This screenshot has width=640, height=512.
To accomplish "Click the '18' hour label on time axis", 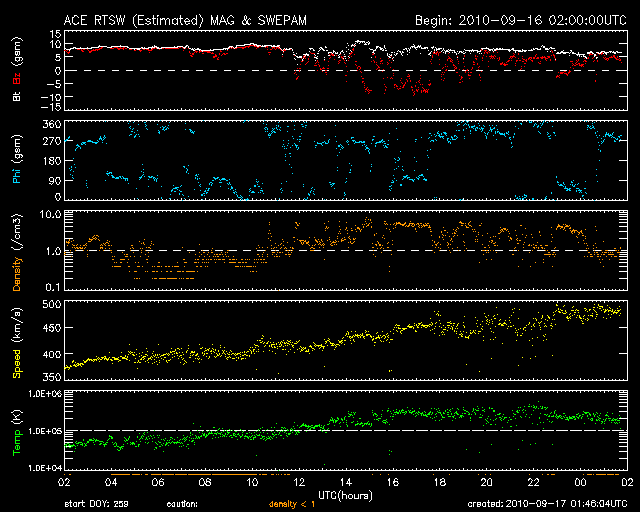I will pyautogui.click(x=440, y=482).
